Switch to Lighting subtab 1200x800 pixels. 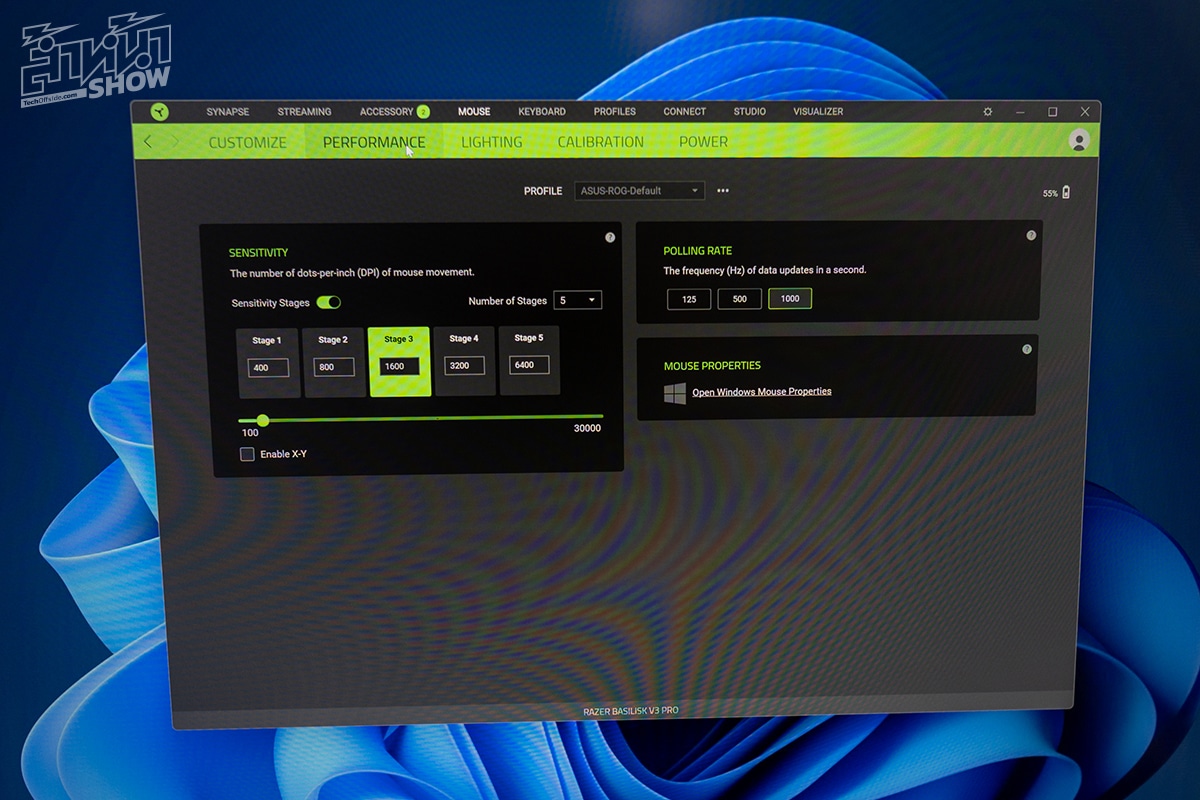coord(491,142)
